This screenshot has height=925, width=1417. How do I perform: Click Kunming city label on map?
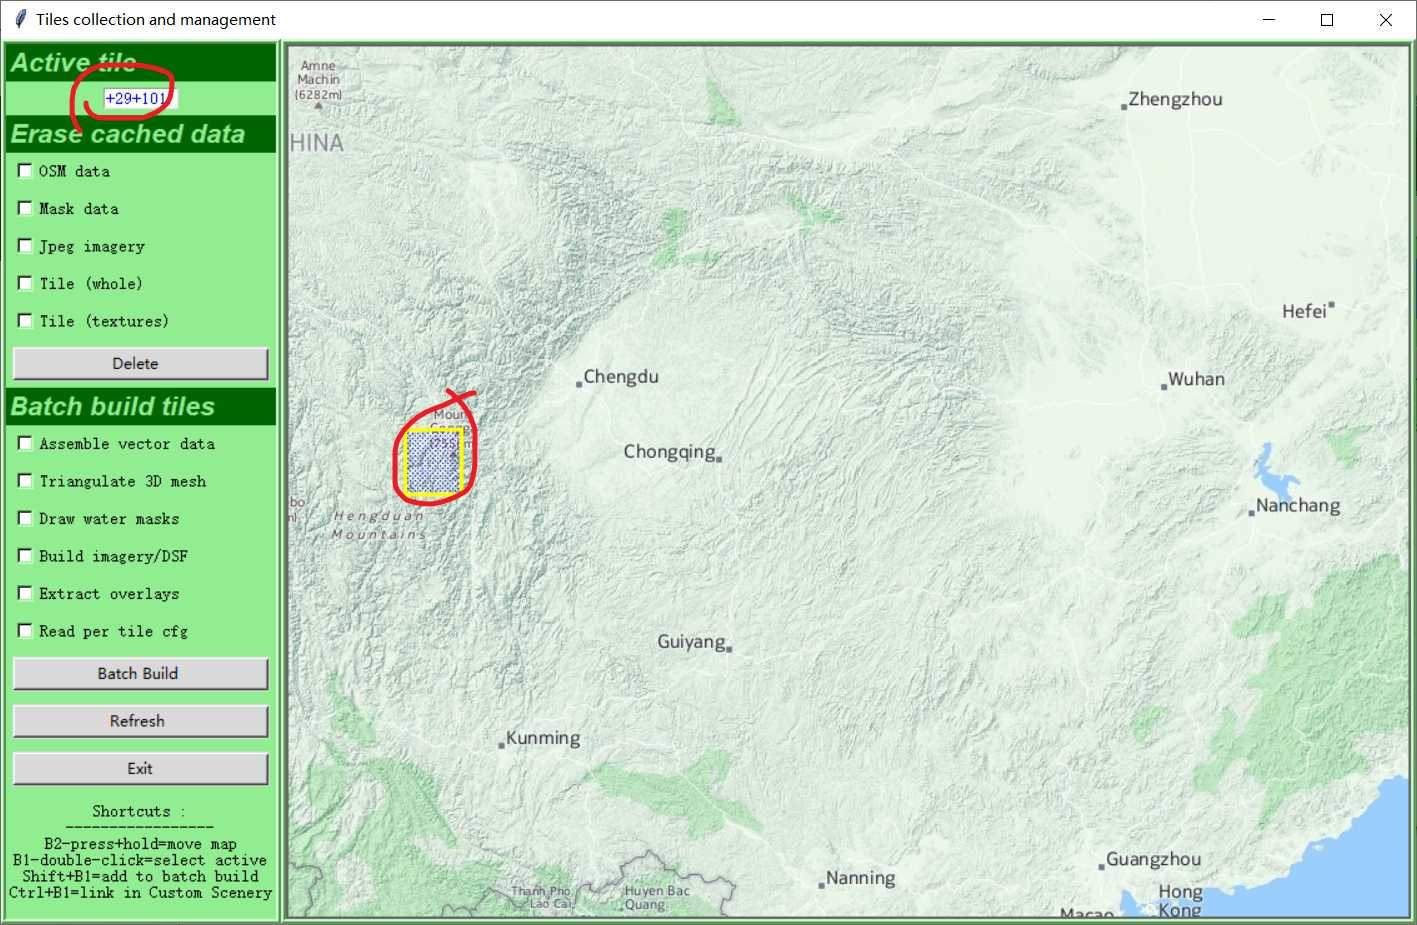click(x=543, y=738)
